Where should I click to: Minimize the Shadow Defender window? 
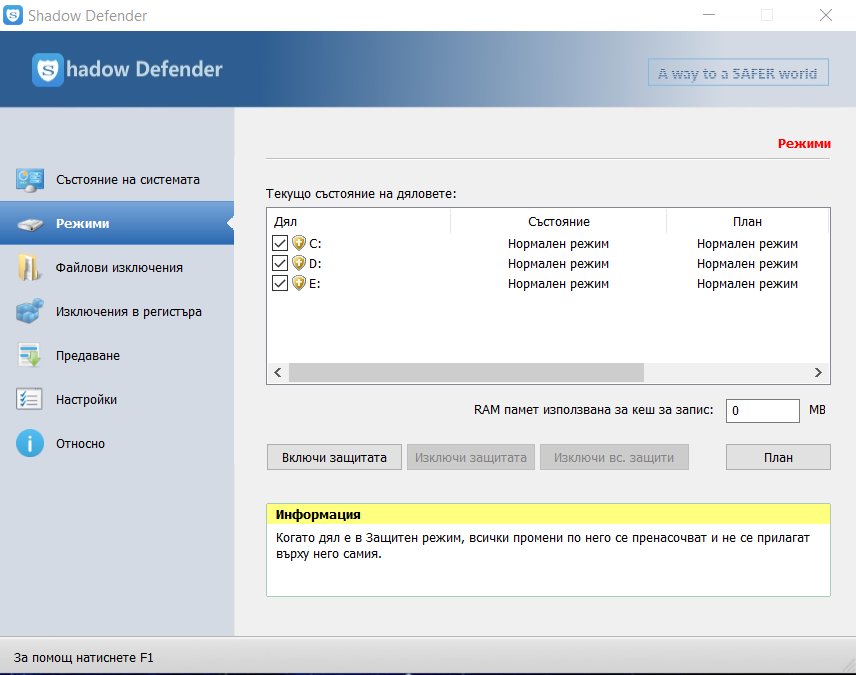tap(709, 15)
